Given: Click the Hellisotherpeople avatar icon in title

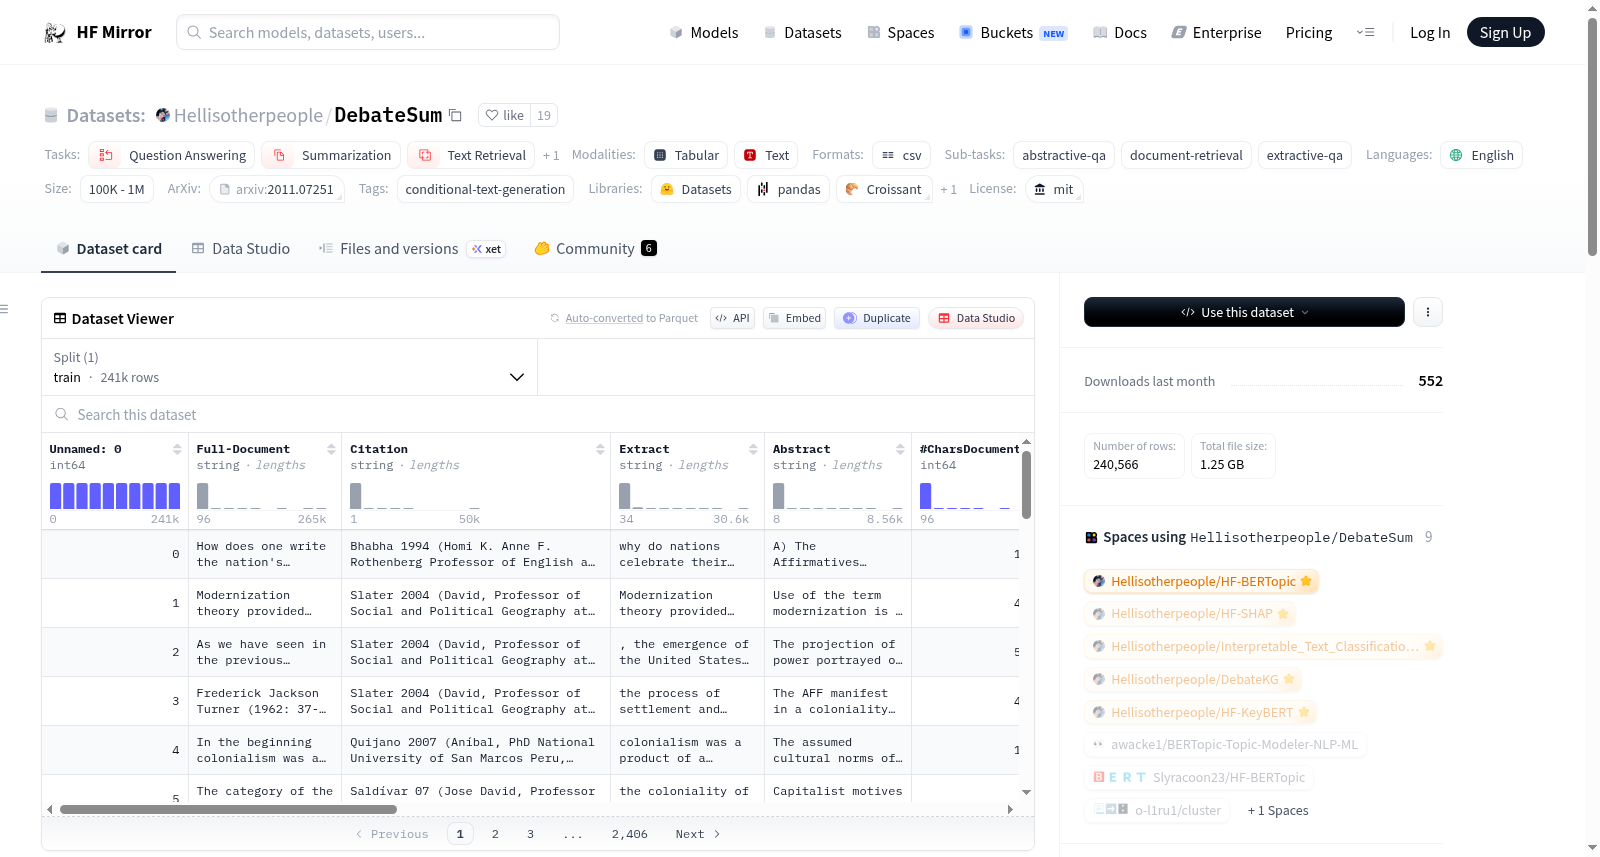Looking at the screenshot, I should point(163,115).
